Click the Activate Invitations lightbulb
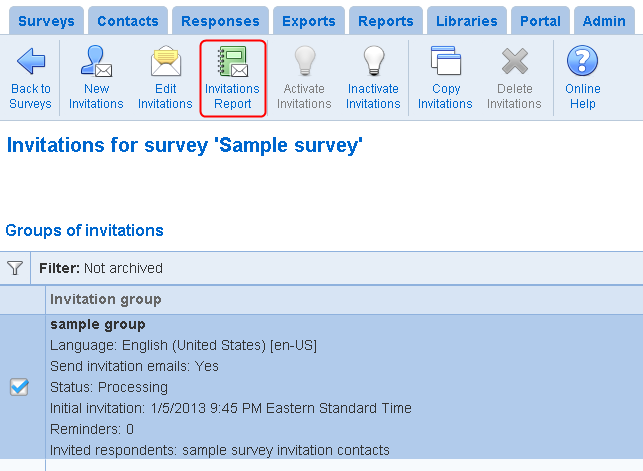643x471 pixels. 305,61
